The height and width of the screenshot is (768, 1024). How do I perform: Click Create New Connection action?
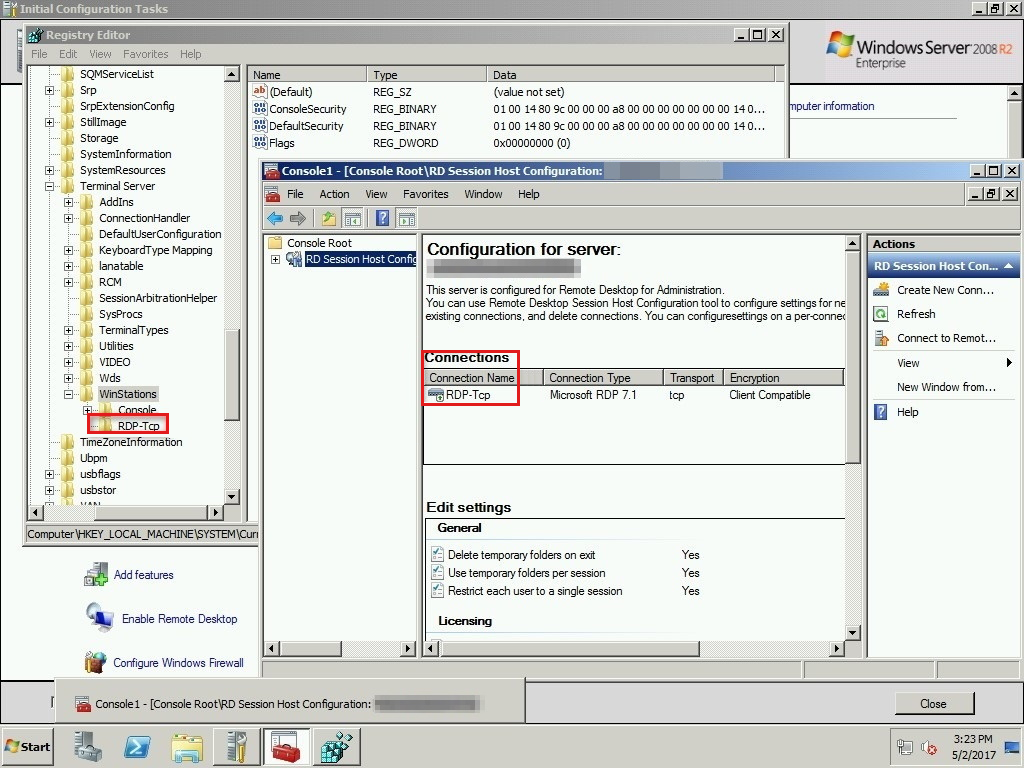(x=945, y=290)
